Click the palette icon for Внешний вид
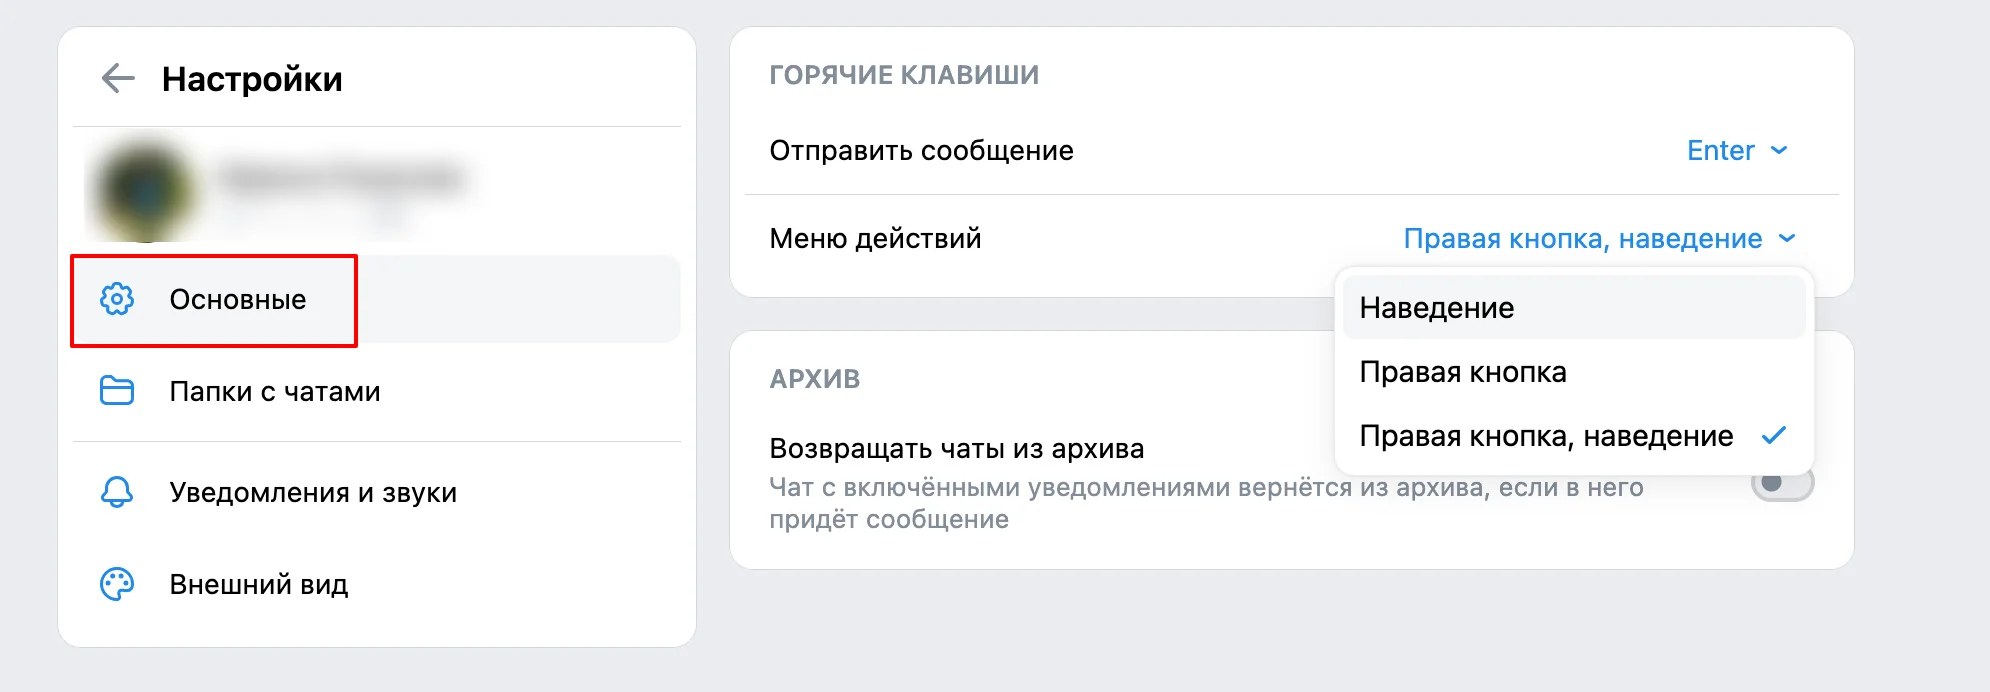The image size is (1990, 692). pos(117,584)
